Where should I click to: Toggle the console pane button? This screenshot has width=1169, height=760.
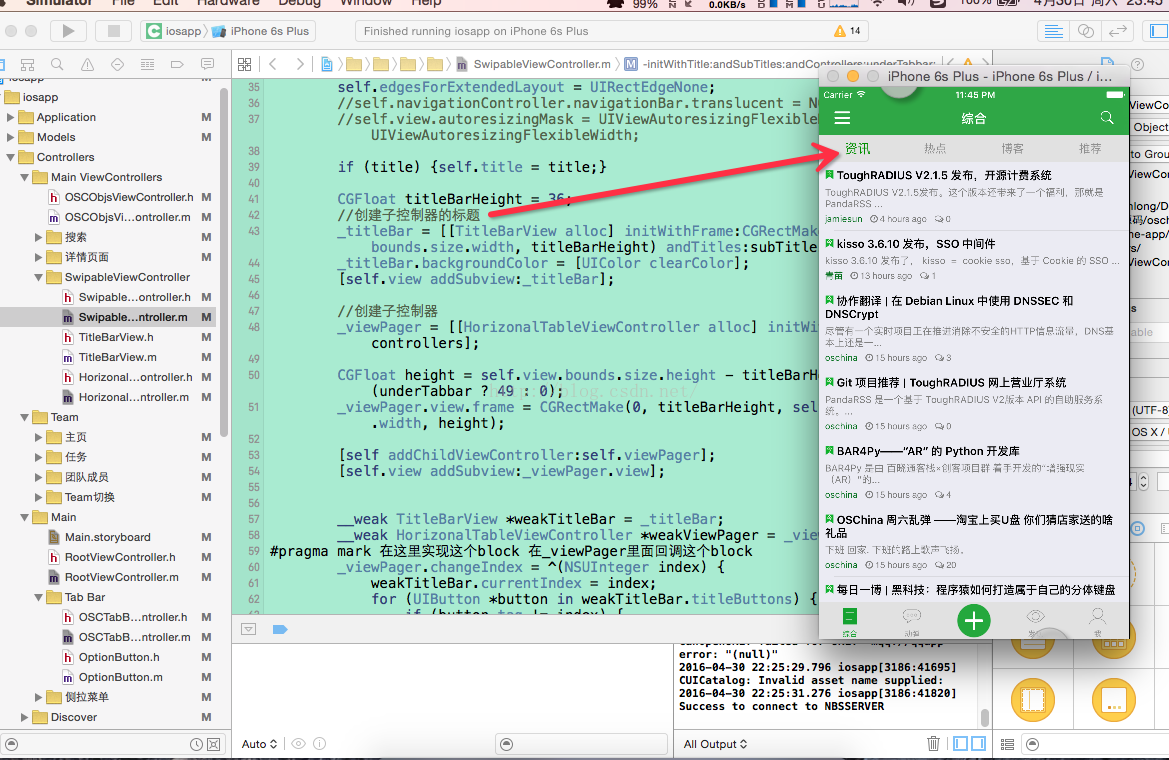tap(978, 744)
